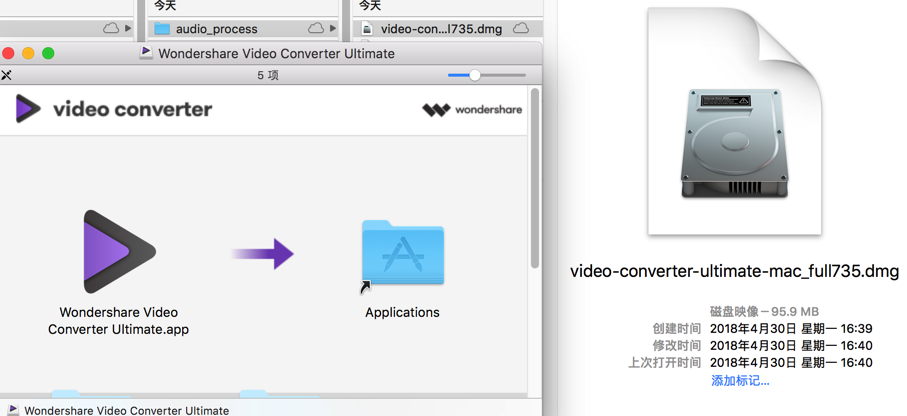Select the audio_process folder in Finder
The height and width of the screenshot is (416, 907).
pos(216,29)
